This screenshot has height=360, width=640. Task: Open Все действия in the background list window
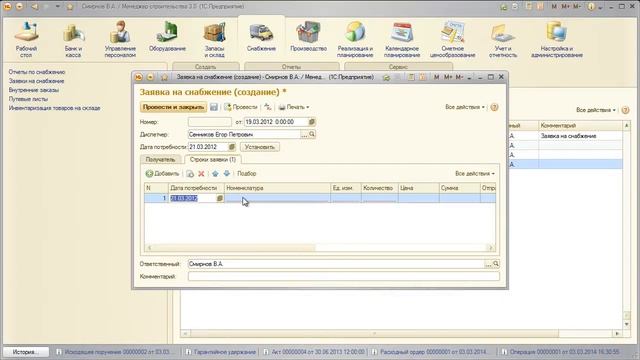pyautogui.click(x=596, y=110)
